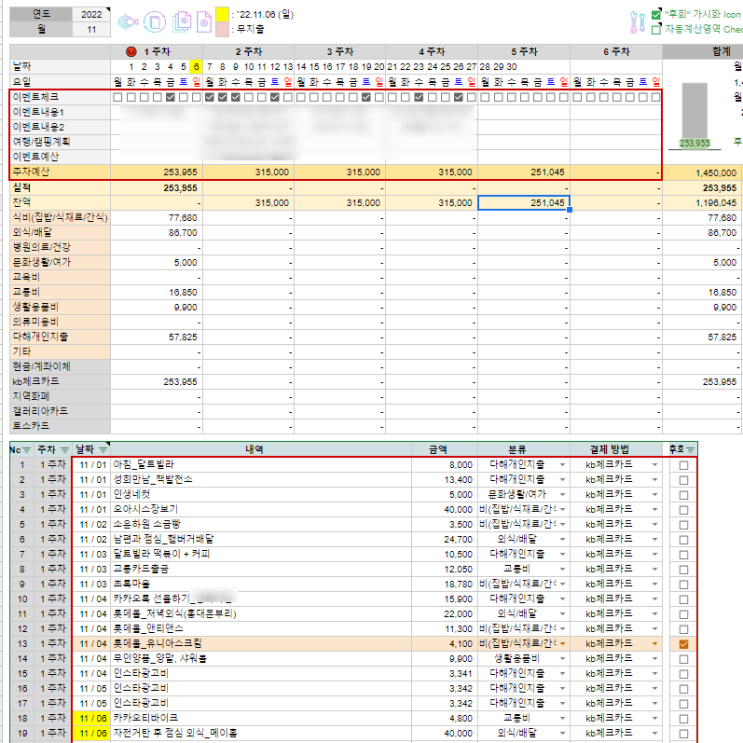Open 분류 dropdown for 교통카드출금
Viewport: 743px width, 743px height.
(562, 570)
